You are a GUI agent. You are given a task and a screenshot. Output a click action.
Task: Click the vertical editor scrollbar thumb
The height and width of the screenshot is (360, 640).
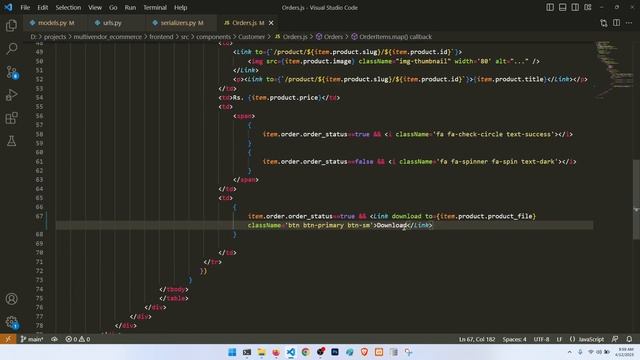(636, 199)
